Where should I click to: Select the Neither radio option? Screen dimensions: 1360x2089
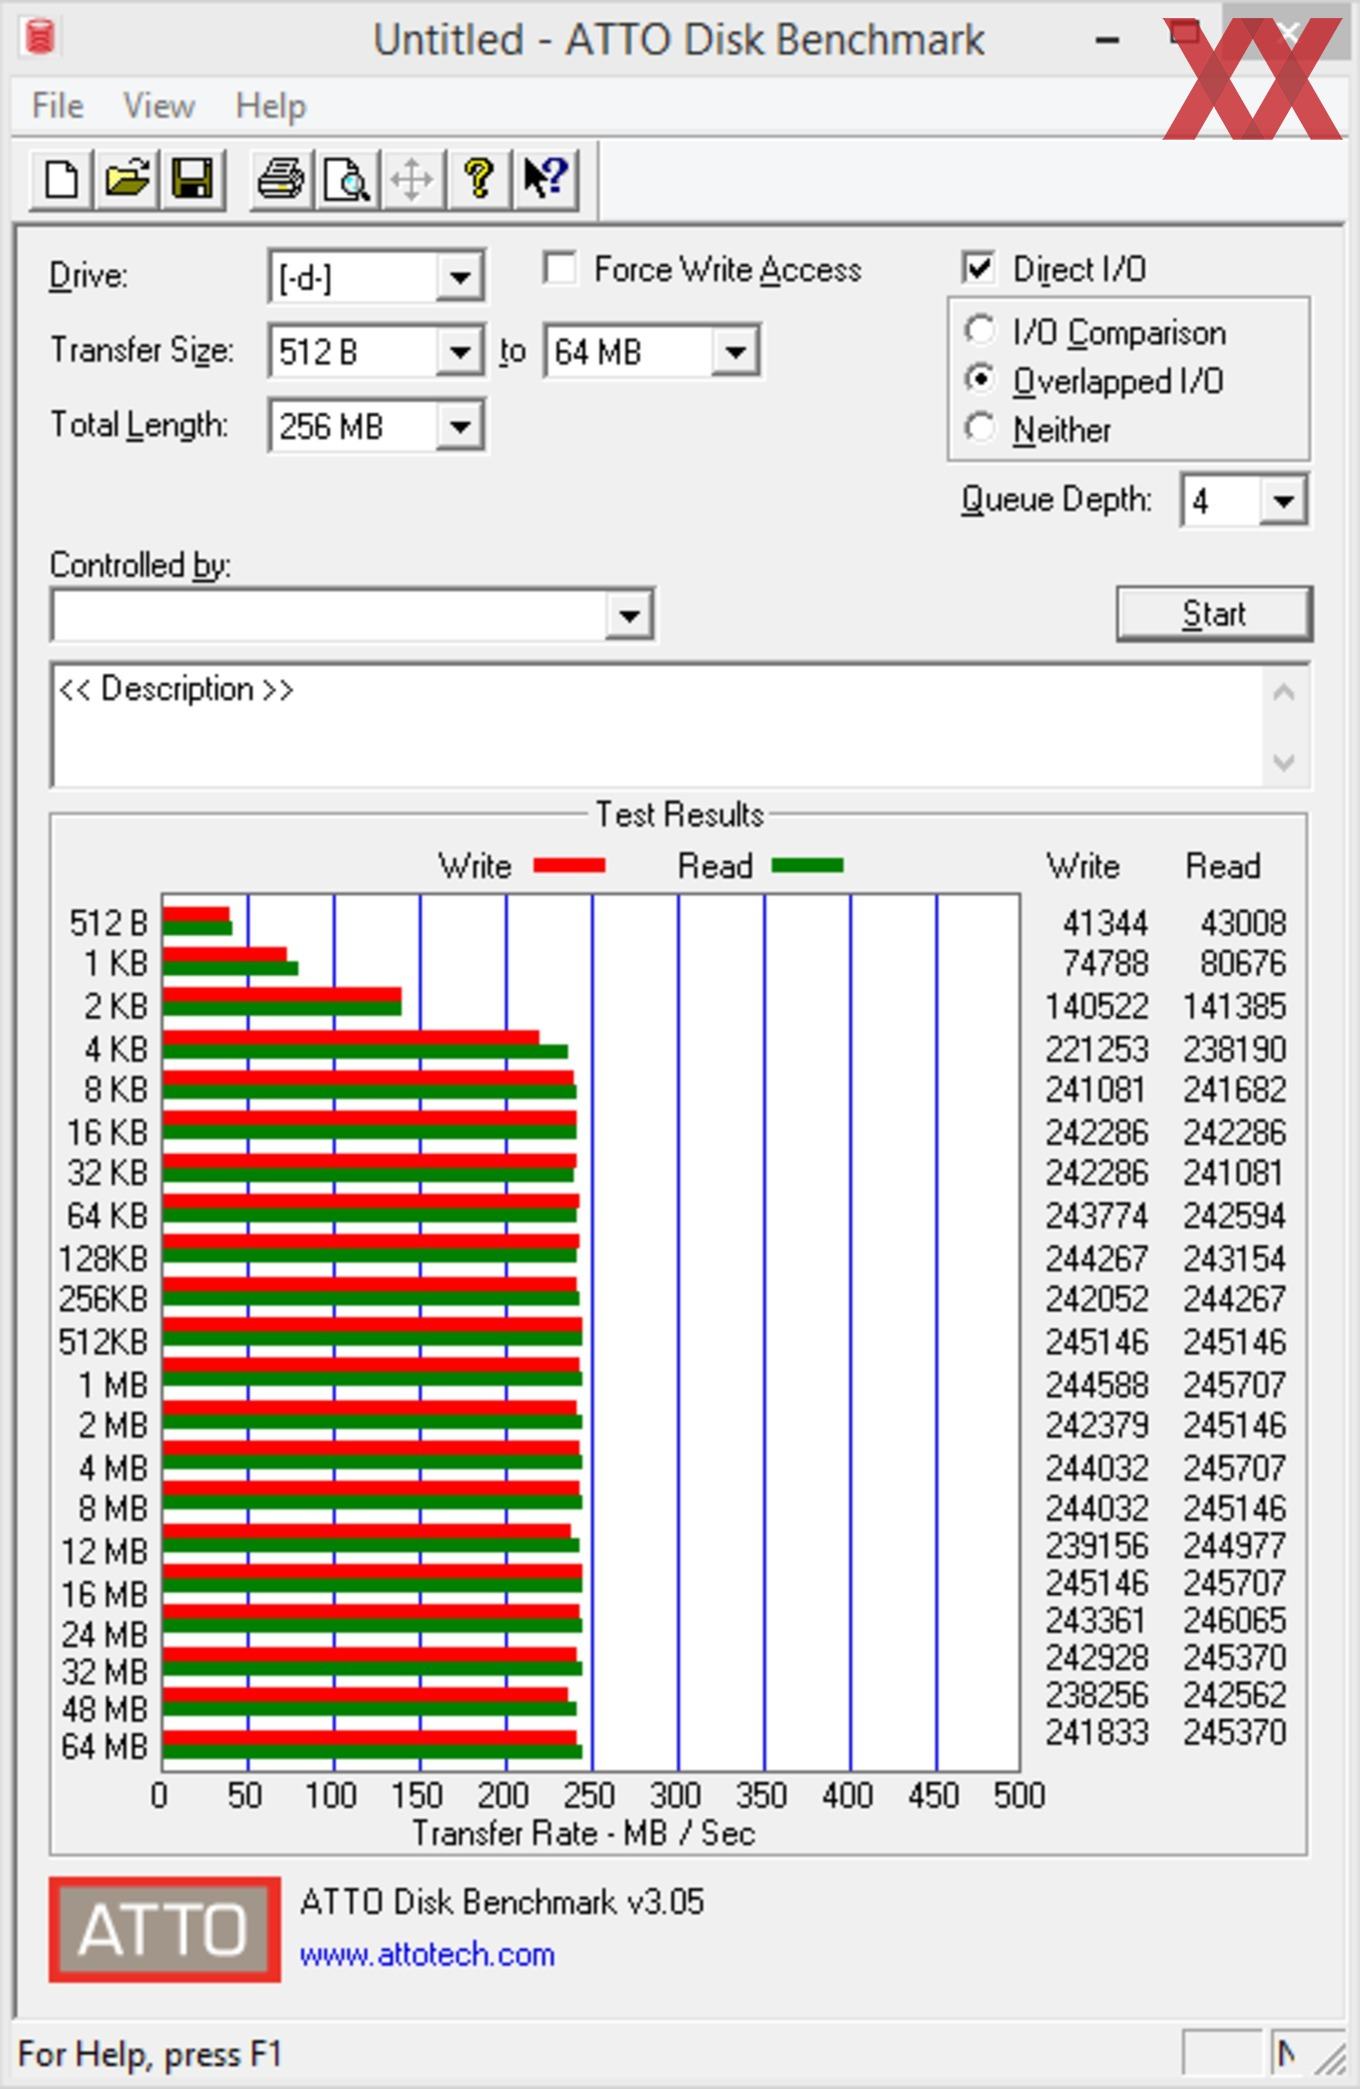(x=980, y=428)
